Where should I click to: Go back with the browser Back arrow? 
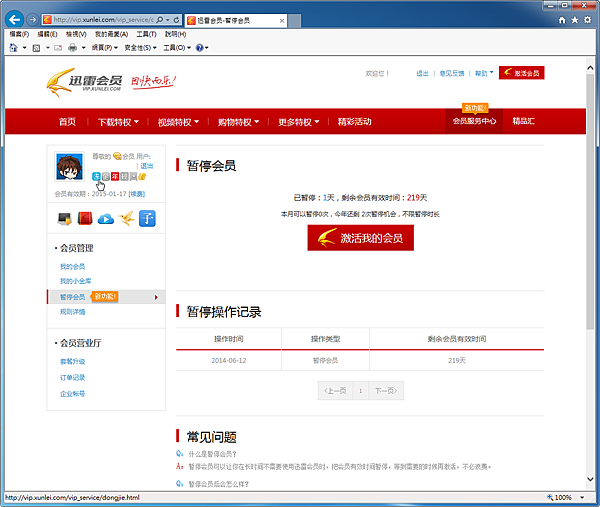15,19
